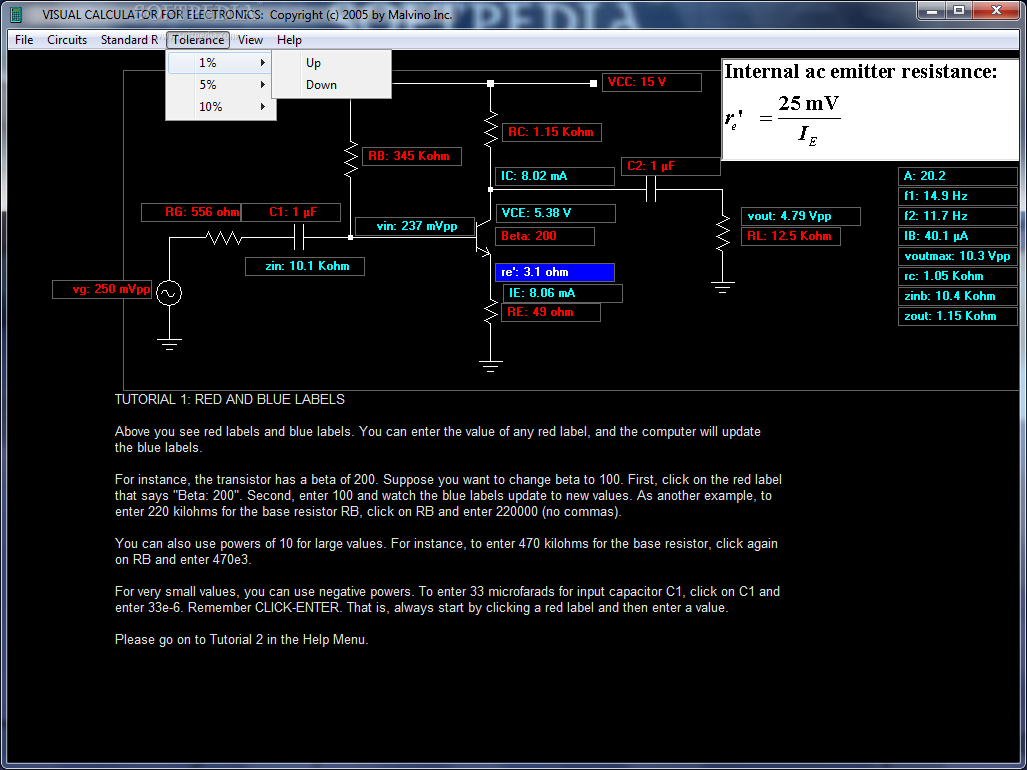1027x770 pixels.
Task: Click the calculator app icon in title bar
Action: (16, 14)
